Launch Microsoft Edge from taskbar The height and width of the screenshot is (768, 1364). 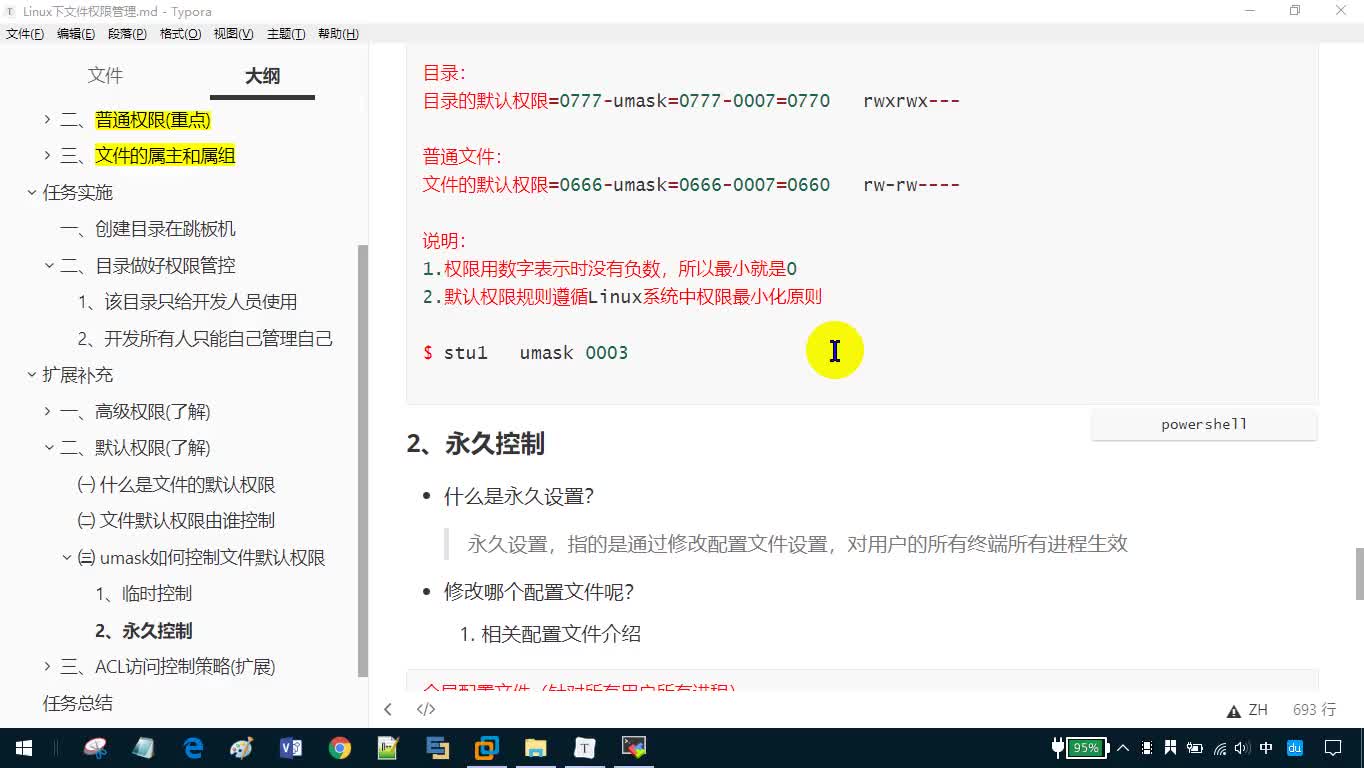click(x=193, y=748)
